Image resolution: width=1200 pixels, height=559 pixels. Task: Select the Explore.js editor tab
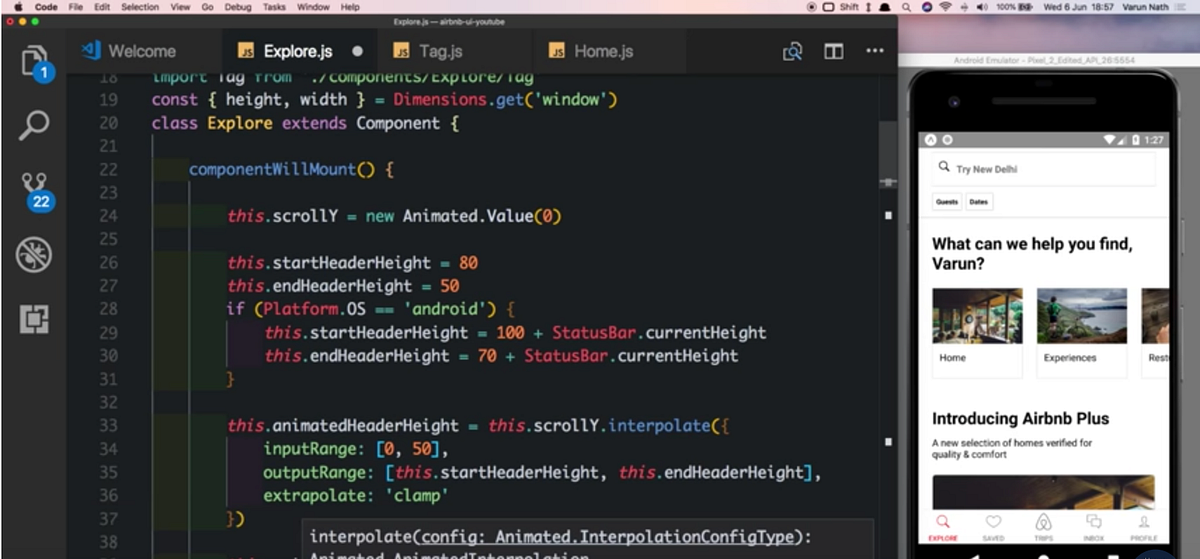(x=298, y=51)
